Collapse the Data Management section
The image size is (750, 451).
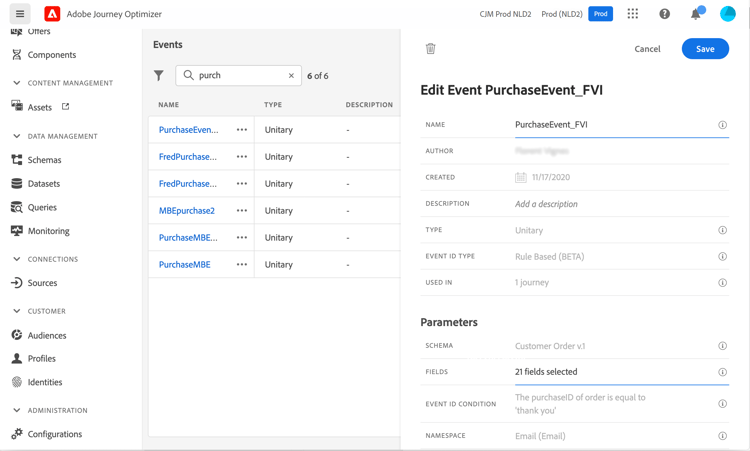[17, 136]
